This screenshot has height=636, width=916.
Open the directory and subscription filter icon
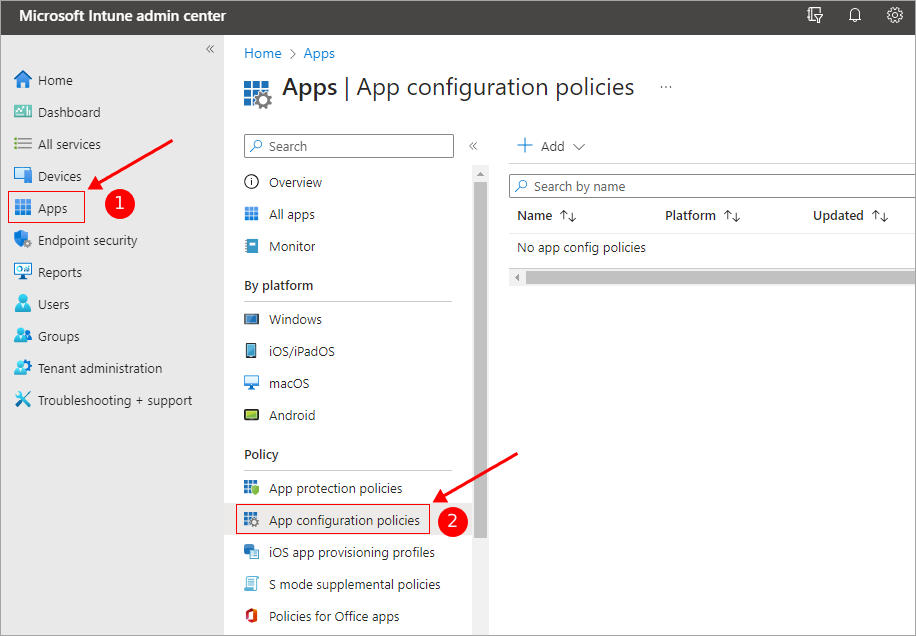[815, 15]
